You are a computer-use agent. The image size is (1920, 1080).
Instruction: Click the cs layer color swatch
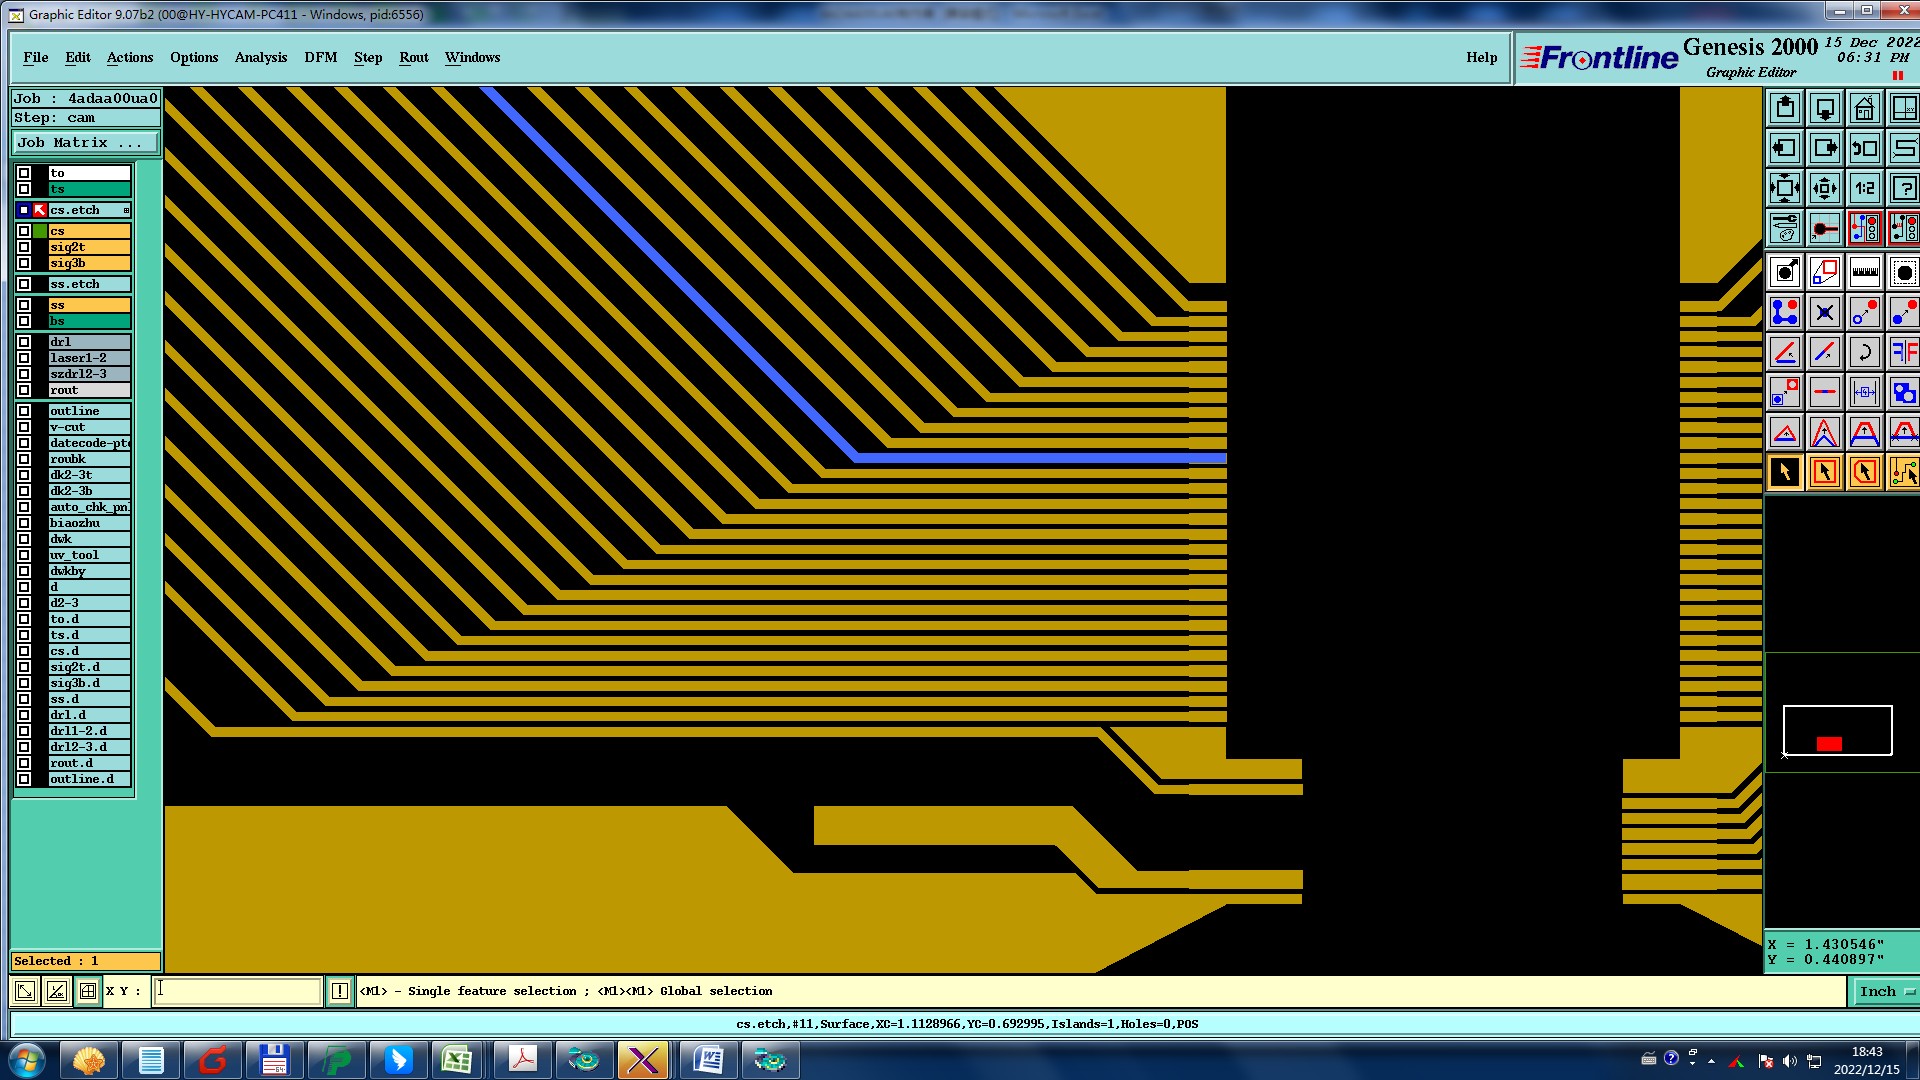click(40, 231)
